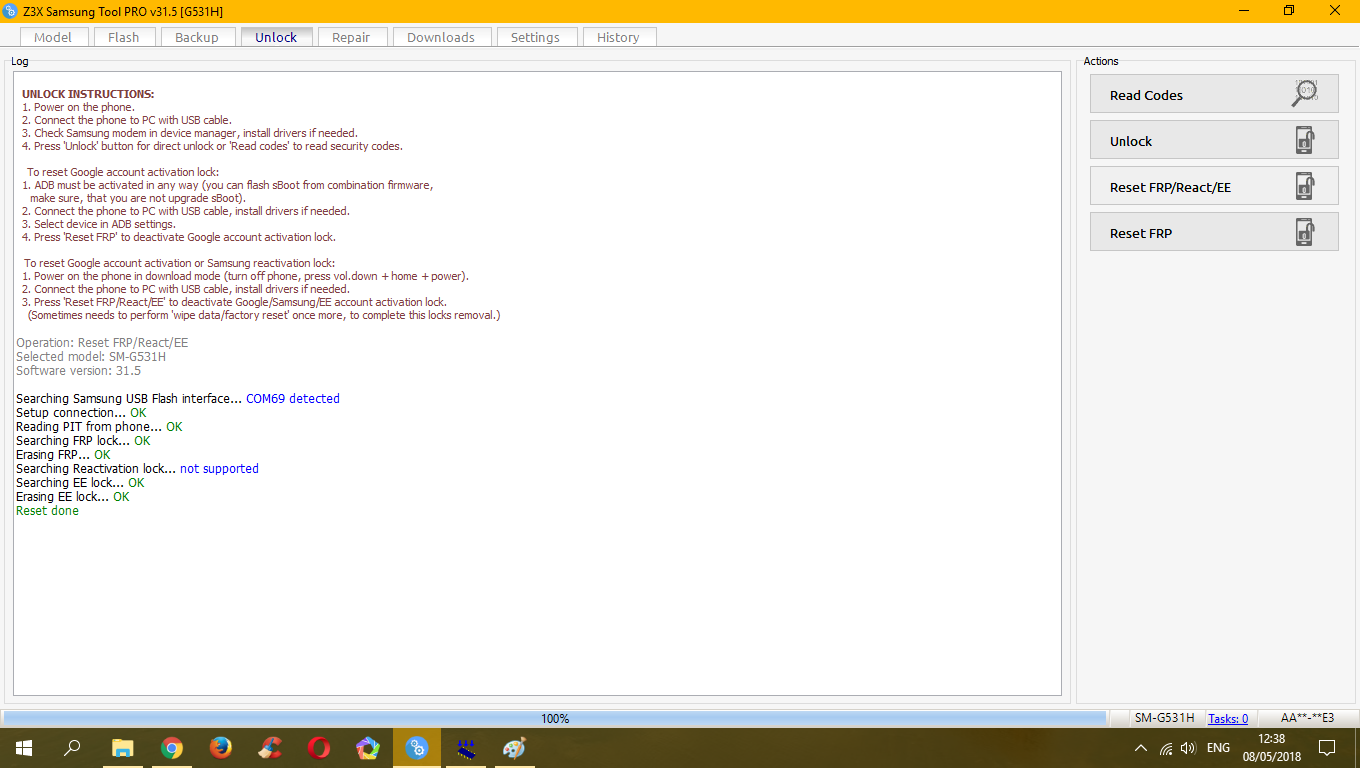Image resolution: width=1360 pixels, height=768 pixels.
Task: Click 'Selected model: SM-G531H' line
Action: pyautogui.click(x=91, y=356)
